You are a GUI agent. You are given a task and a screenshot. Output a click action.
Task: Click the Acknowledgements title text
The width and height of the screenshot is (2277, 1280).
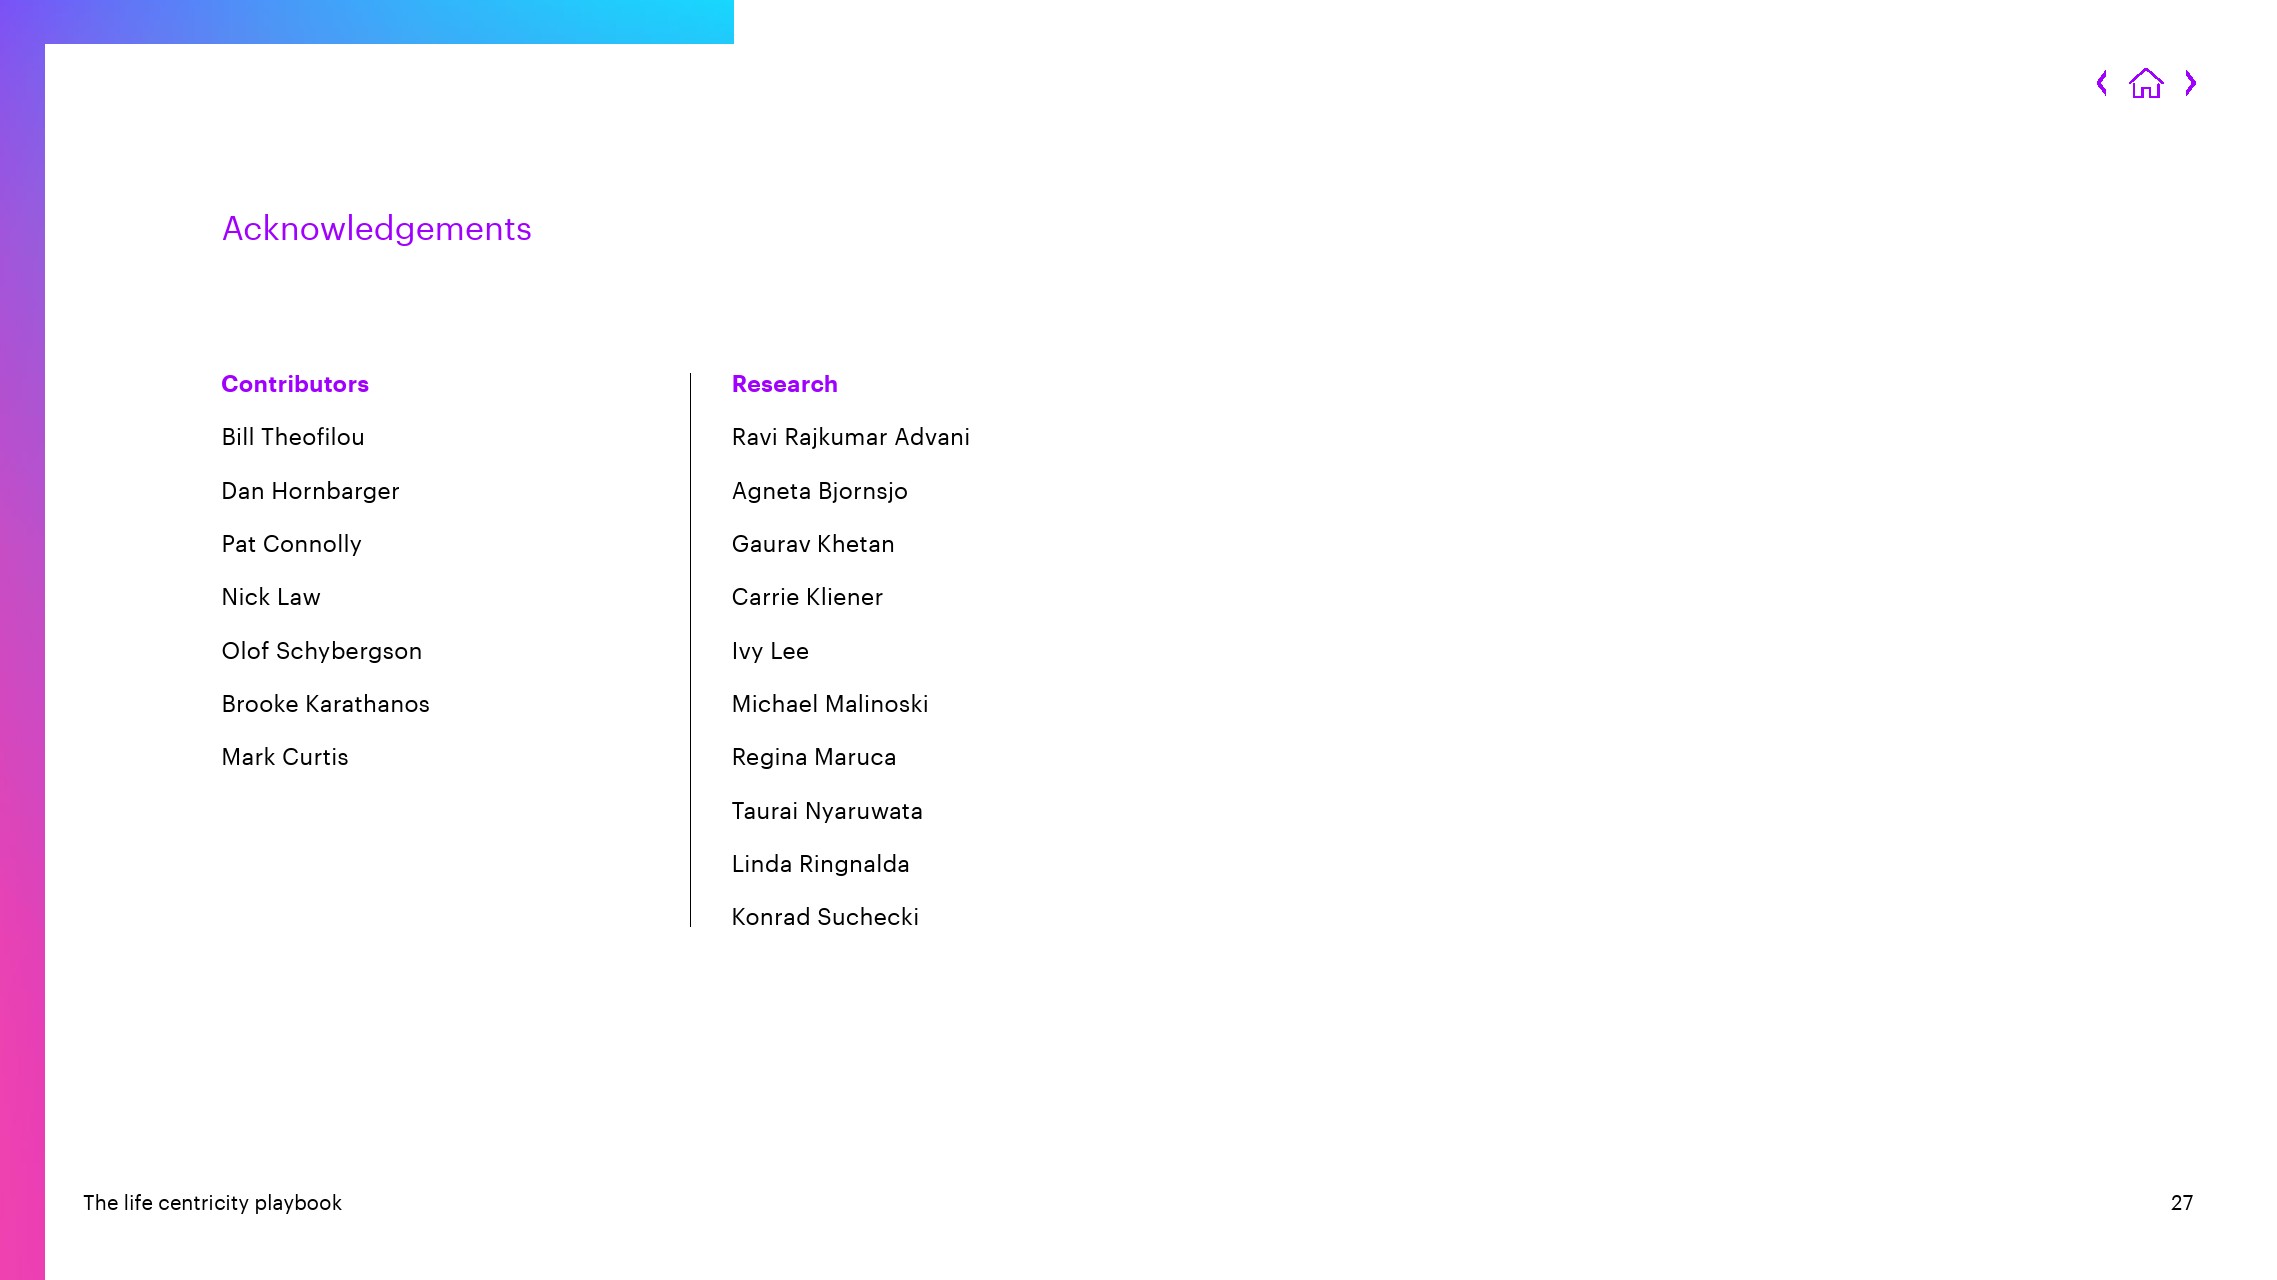coord(377,230)
